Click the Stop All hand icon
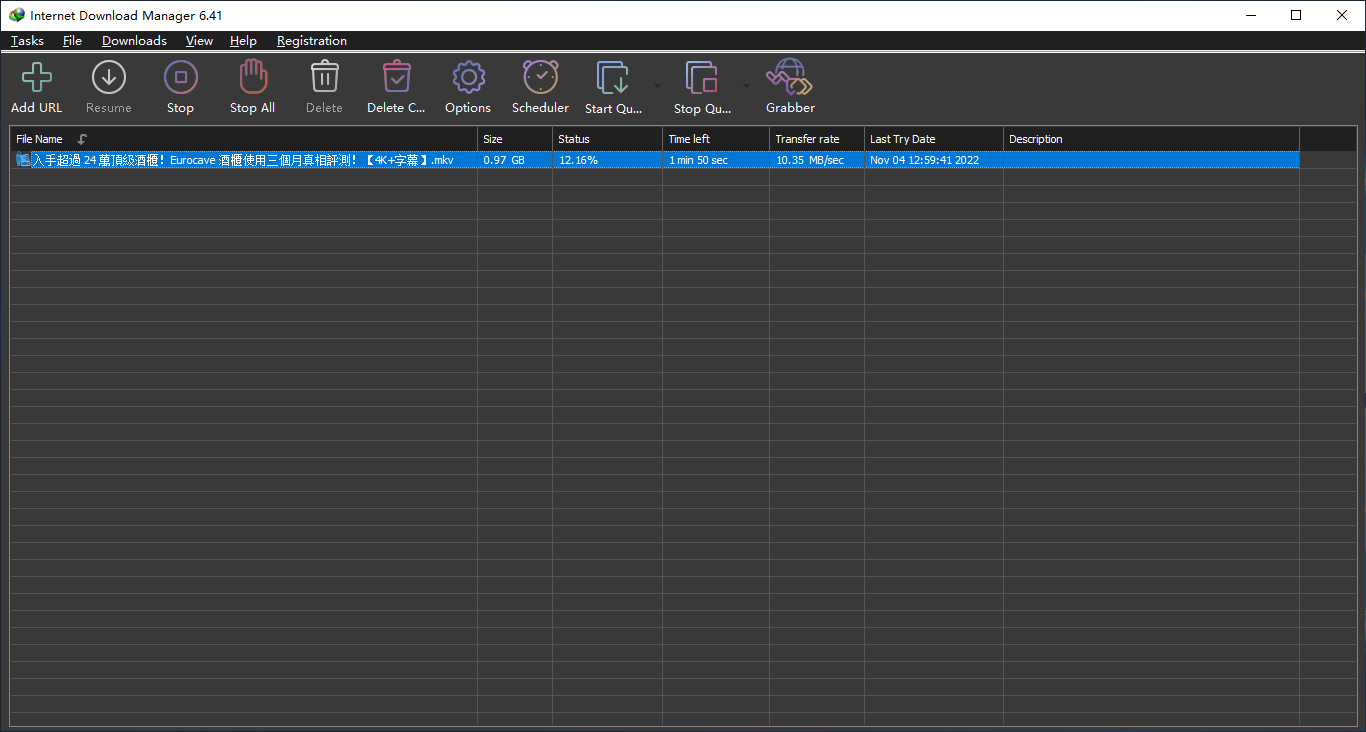 tap(253, 78)
